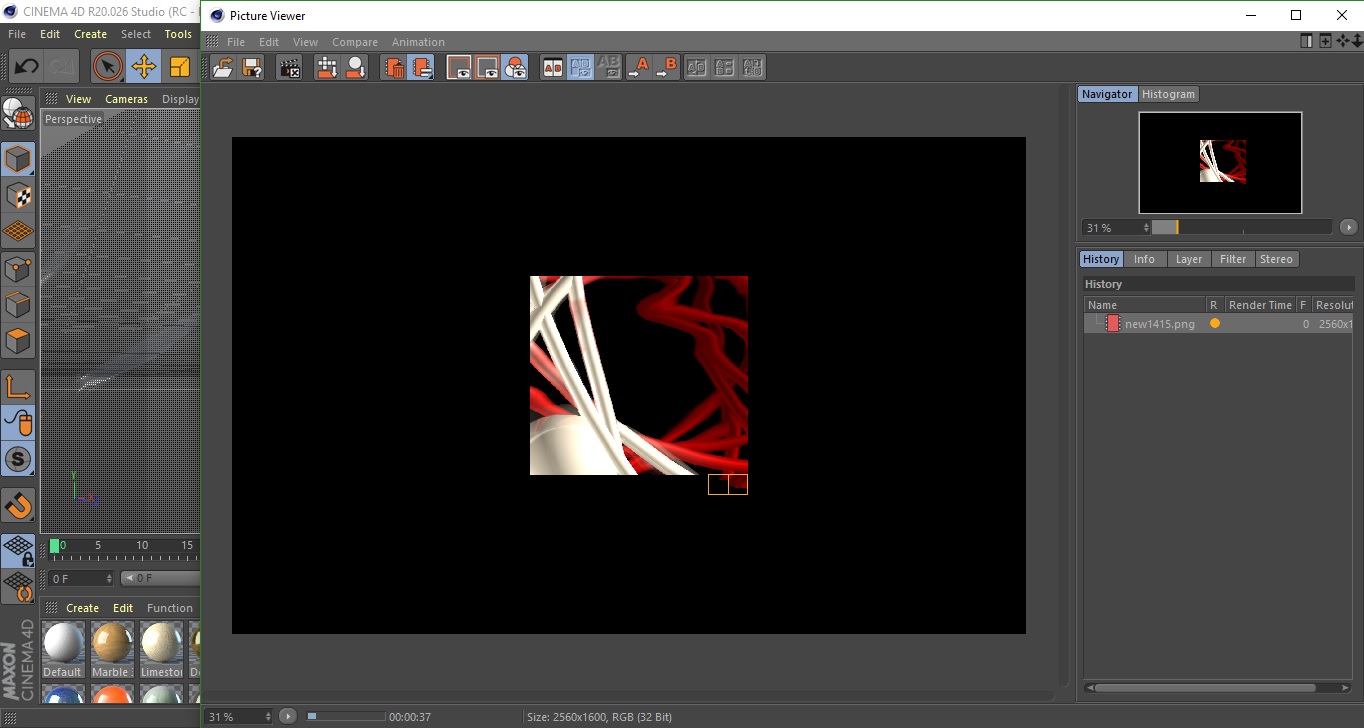The width and height of the screenshot is (1364, 728).
Task: Switch to the Layer tab
Action: pos(1188,259)
